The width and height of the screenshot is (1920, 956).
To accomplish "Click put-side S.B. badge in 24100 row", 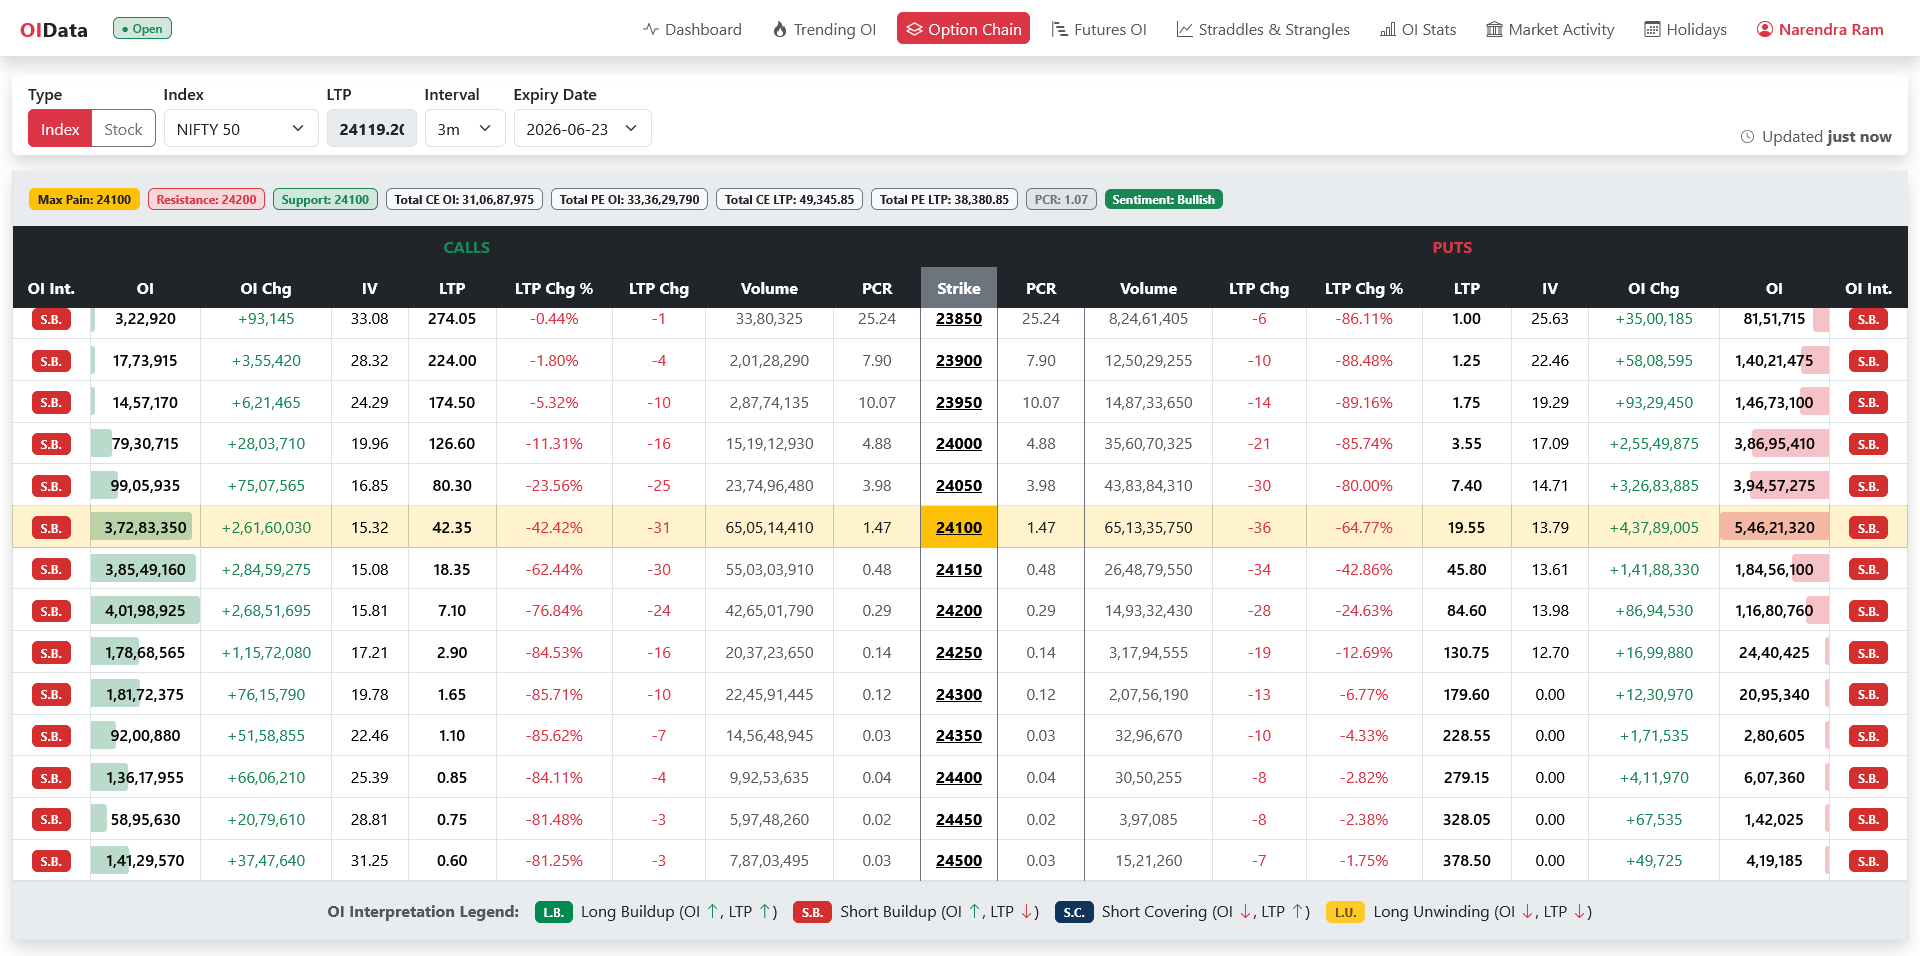I will [1868, 528].
